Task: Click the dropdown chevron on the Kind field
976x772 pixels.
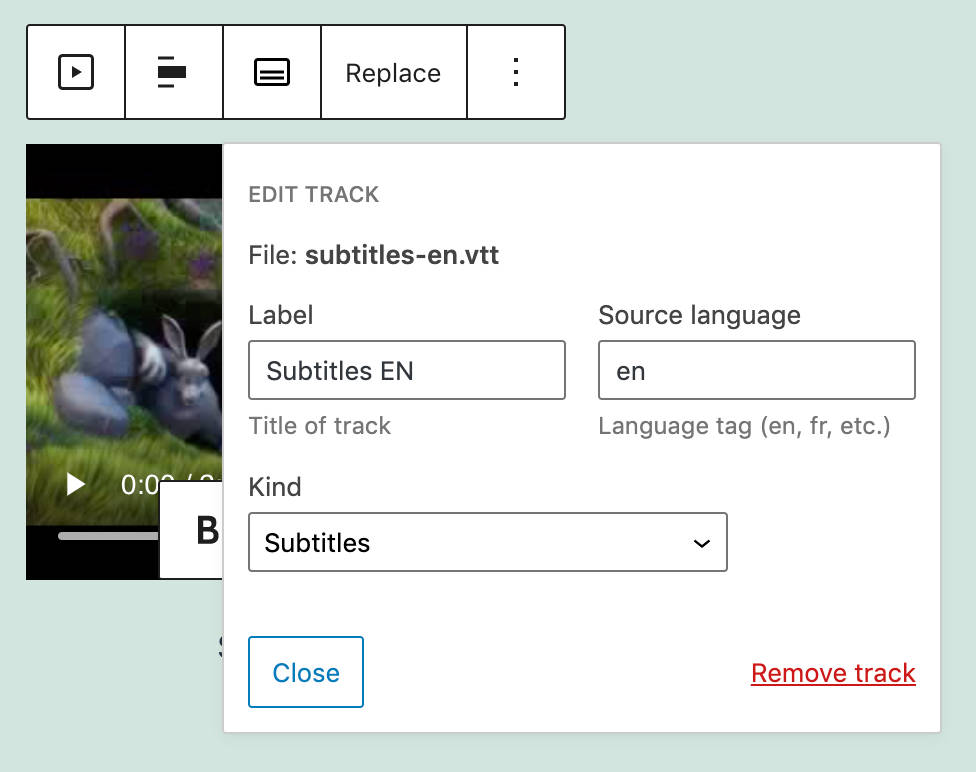Action: point(702,542)
